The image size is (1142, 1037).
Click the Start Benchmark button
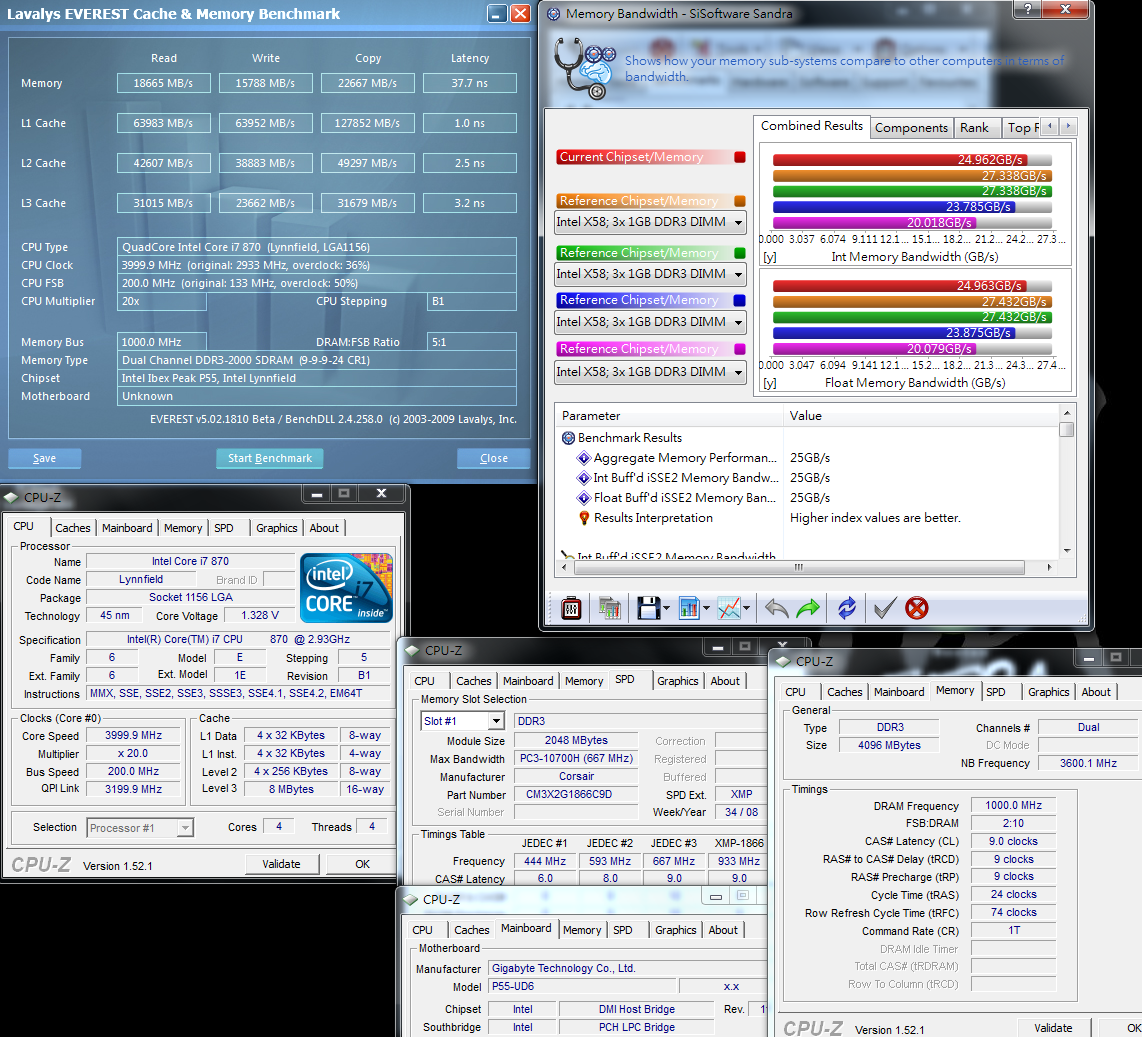click(x=269, y=458)
